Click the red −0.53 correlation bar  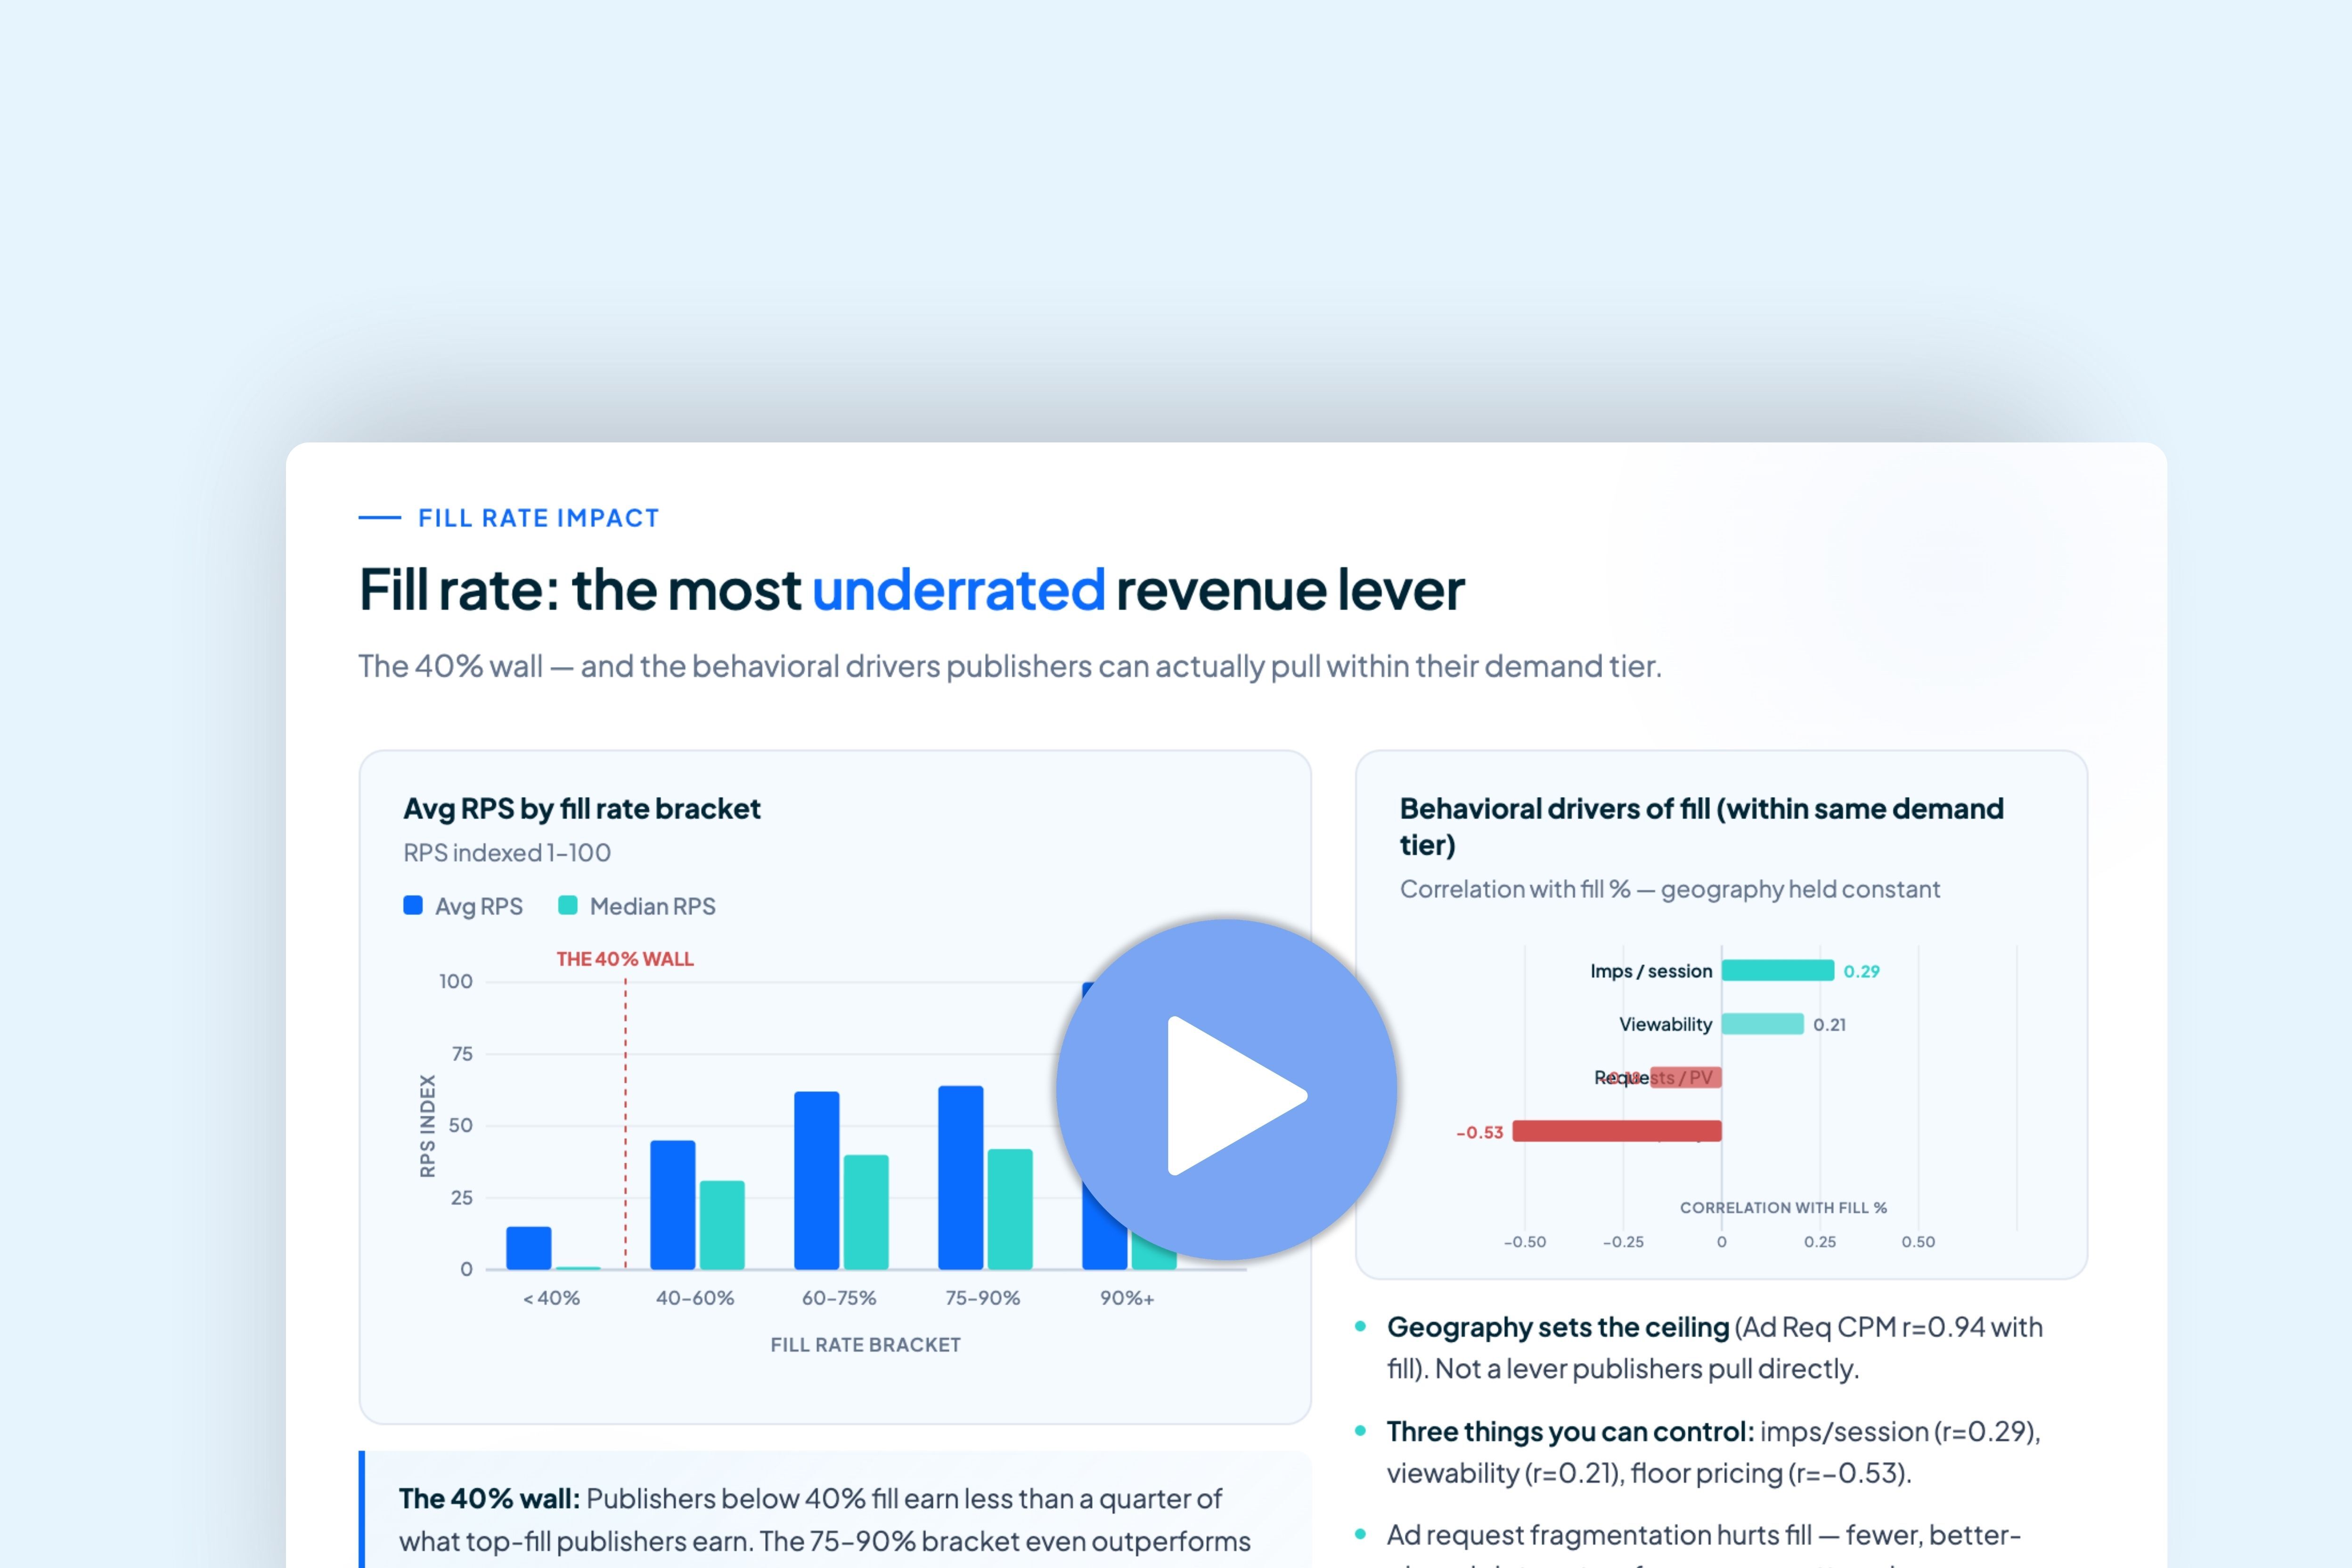click(1617, 1131)
